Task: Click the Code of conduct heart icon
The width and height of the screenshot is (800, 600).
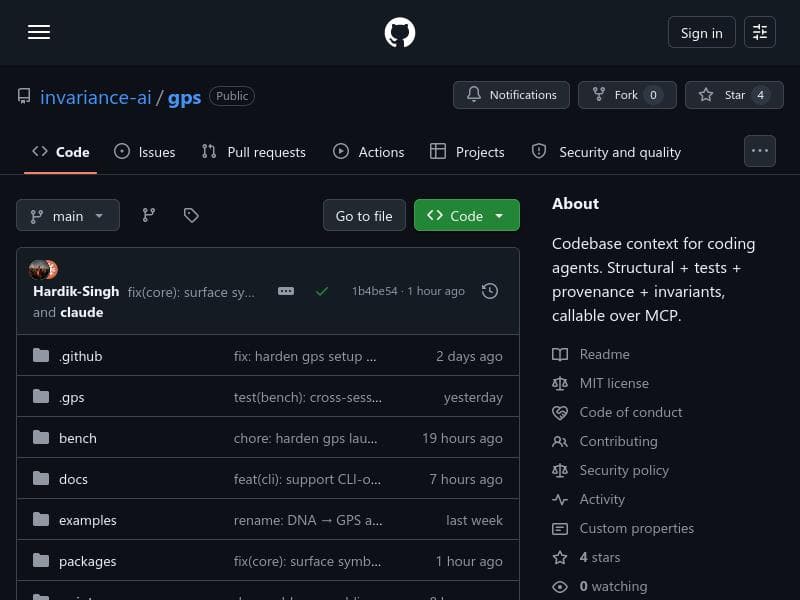Action: [x=560, y=413]
